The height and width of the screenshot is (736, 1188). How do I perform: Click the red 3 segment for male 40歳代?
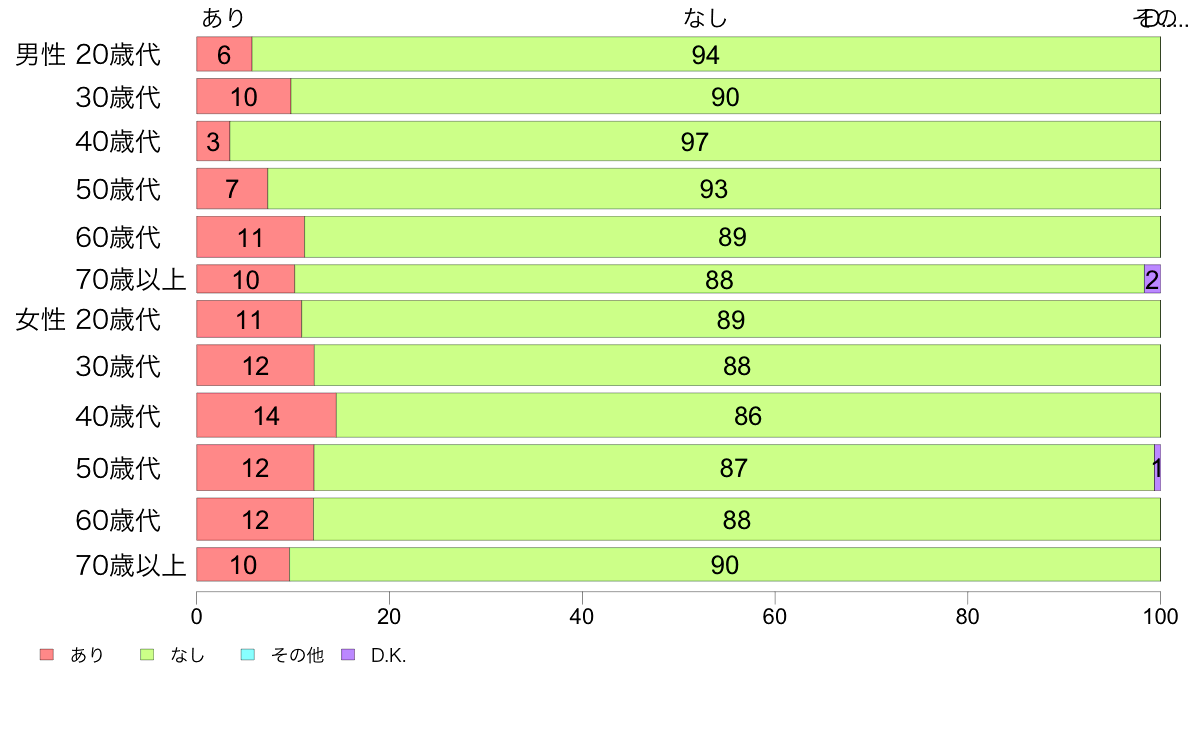pos(213,141)
